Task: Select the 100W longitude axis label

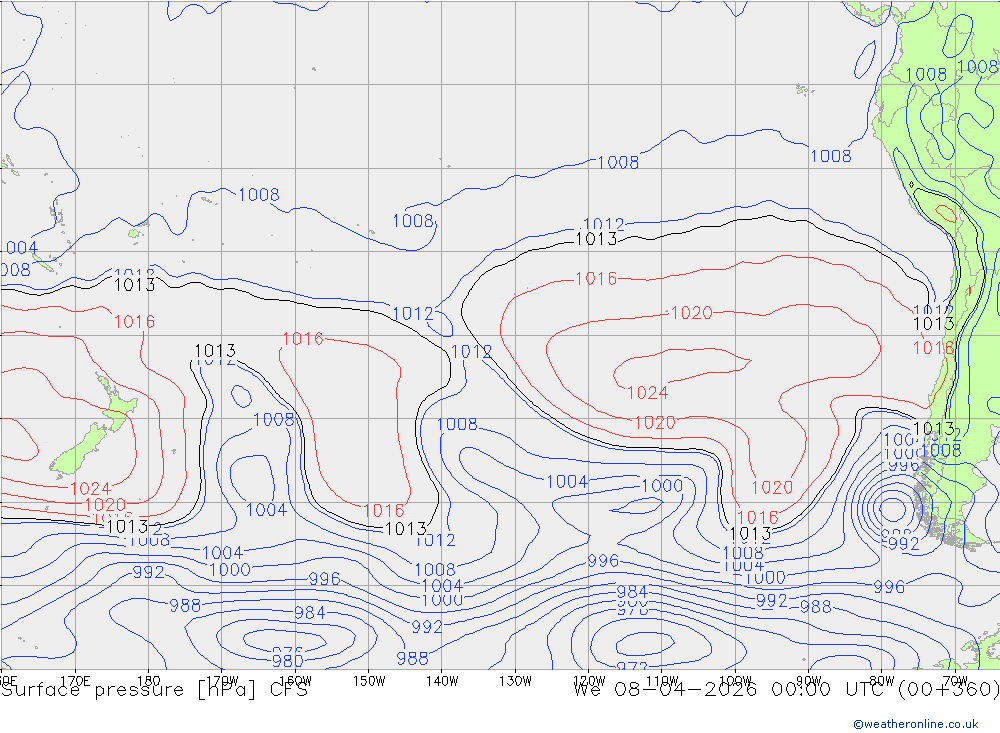Action: [x=735, y=680]
